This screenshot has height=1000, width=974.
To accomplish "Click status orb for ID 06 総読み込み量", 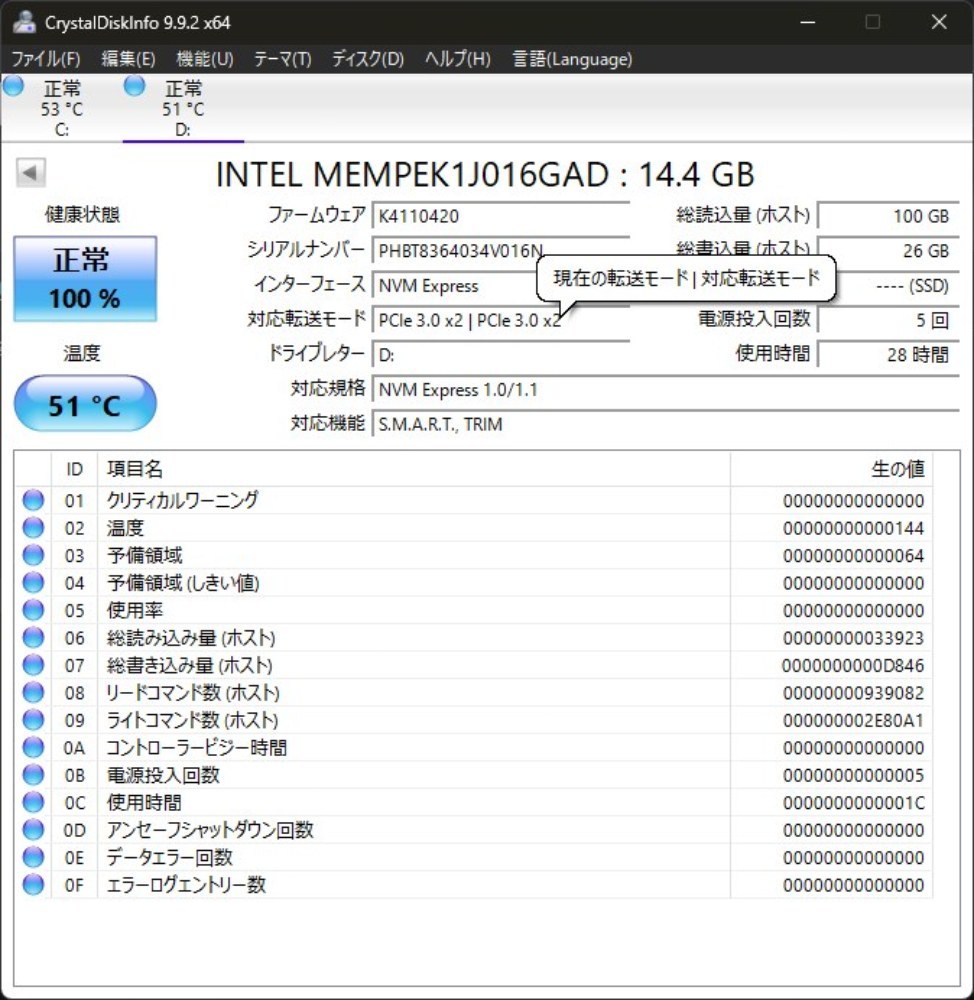I will coord(33,637).
